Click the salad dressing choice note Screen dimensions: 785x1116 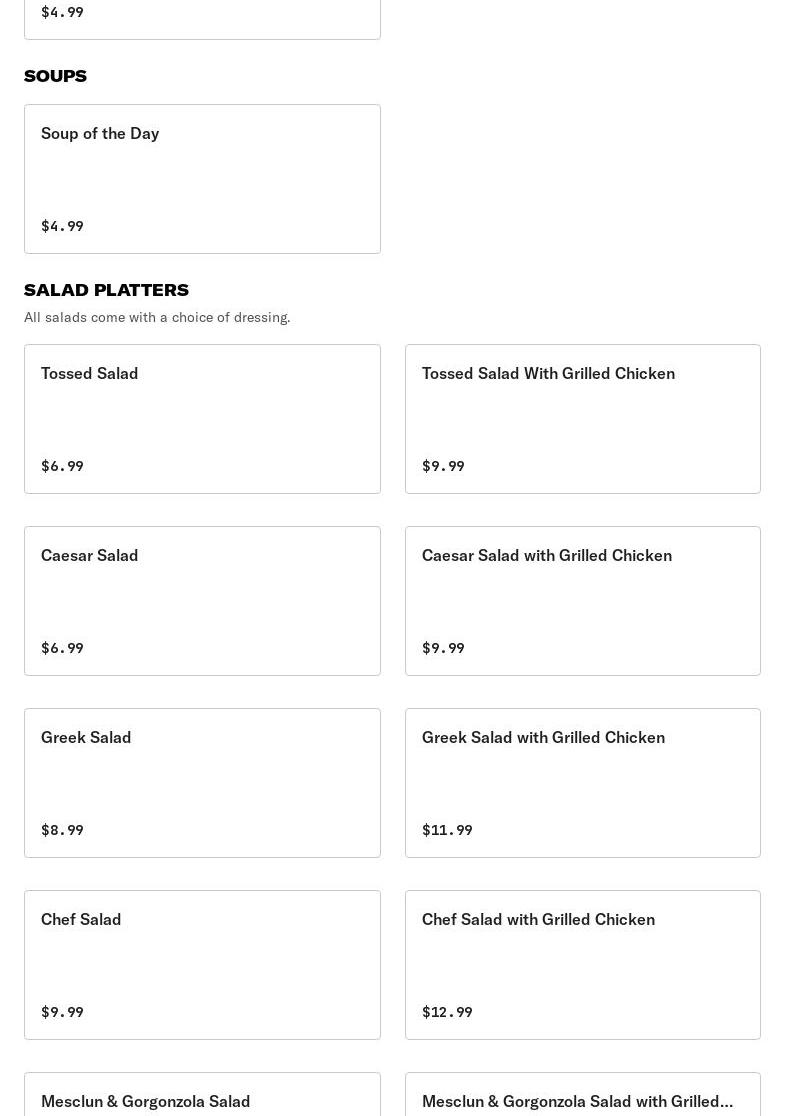point(157,317)
